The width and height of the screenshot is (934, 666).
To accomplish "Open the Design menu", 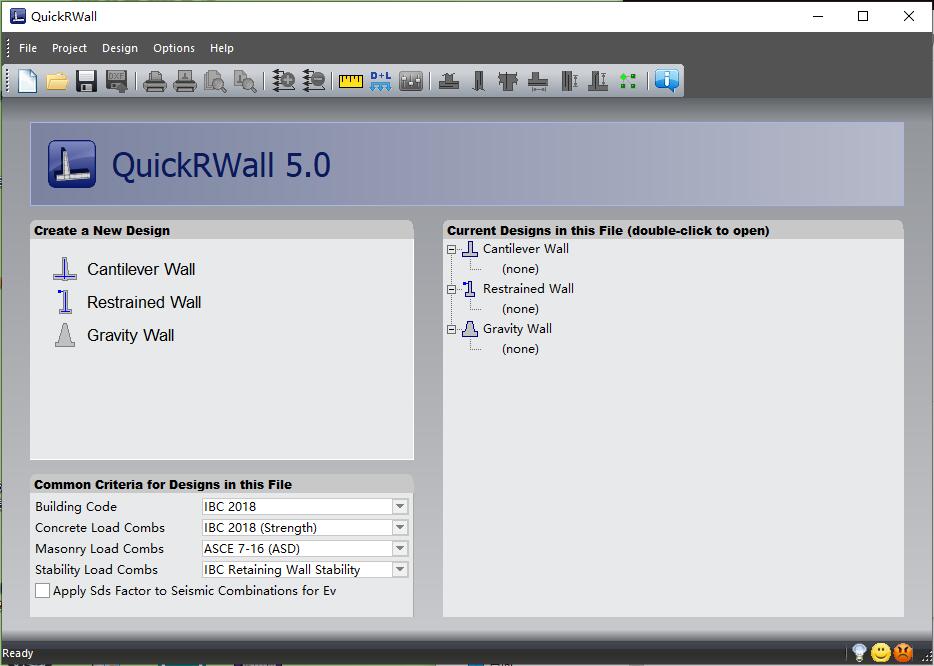I will [x=120, y=48].
